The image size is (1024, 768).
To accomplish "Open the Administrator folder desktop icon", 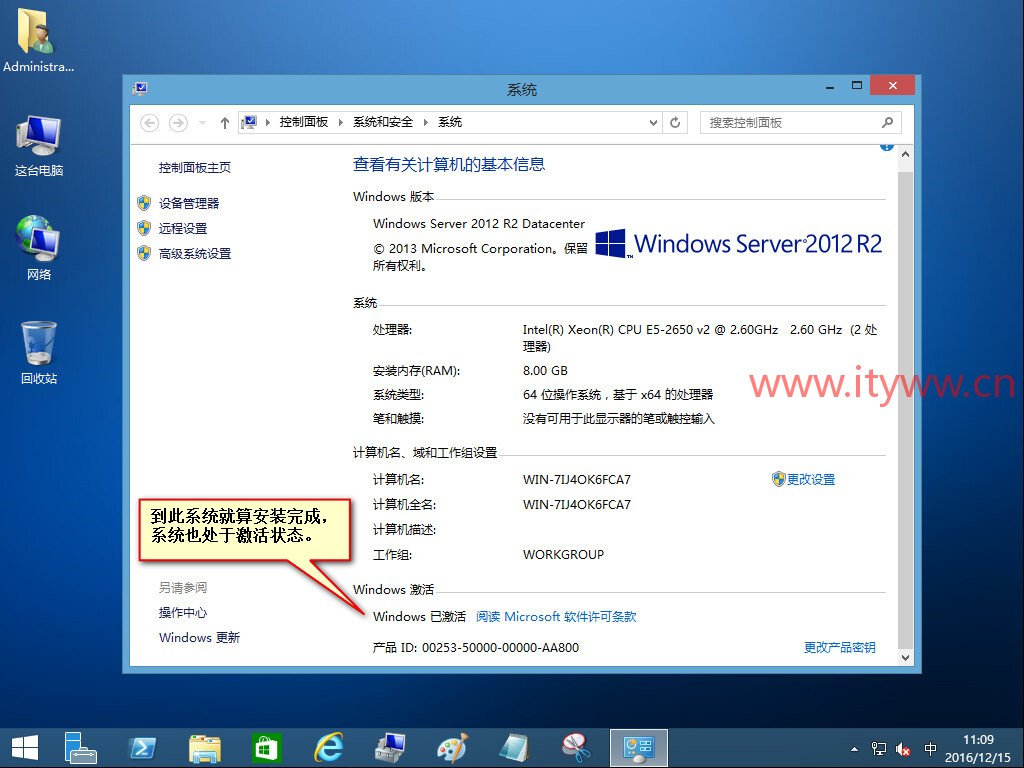I will (38, 39).
